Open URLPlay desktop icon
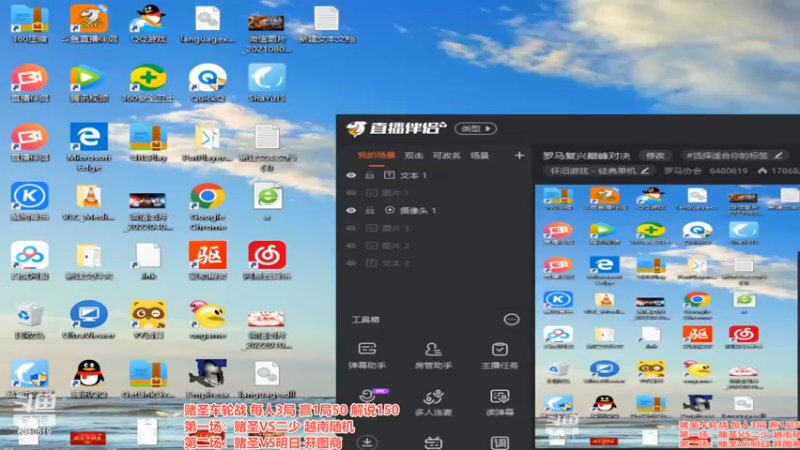The image size is (800, 450). pos(148,143)
